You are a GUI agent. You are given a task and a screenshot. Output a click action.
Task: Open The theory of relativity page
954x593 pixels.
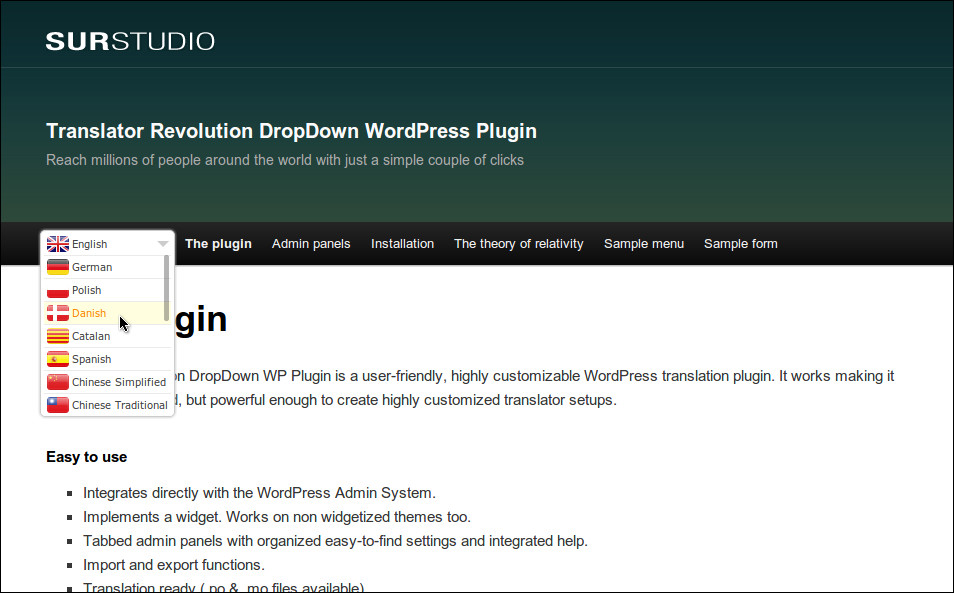click(x=518, y=244)
